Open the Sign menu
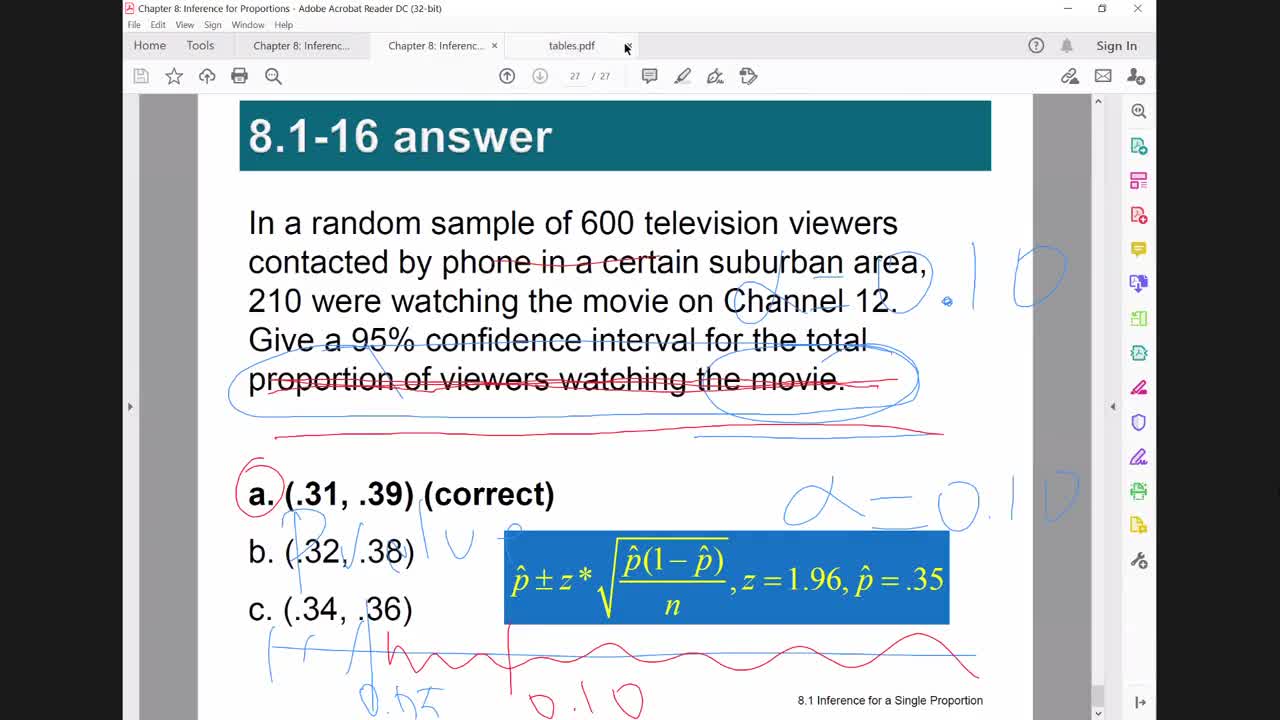The height and width of the screenshot is (720, 1280). click(x=212, y=25)
